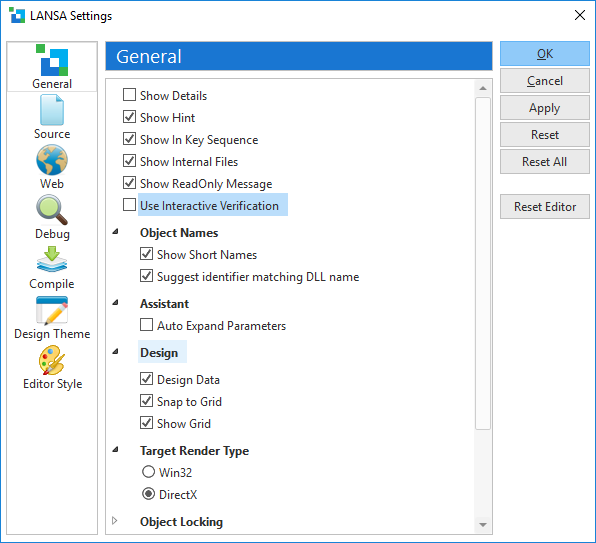Viewport: 596px width, 543px height.
Task: Select the Design Theme pencil icon
Action: pyautogui.click(x=52, y=311)
